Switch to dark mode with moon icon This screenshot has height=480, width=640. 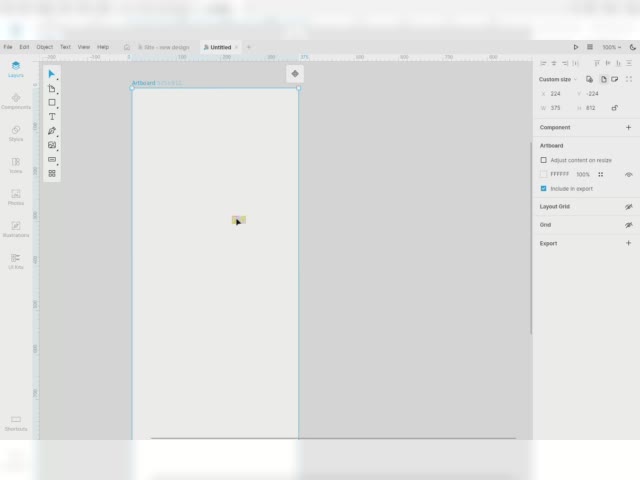633,47
